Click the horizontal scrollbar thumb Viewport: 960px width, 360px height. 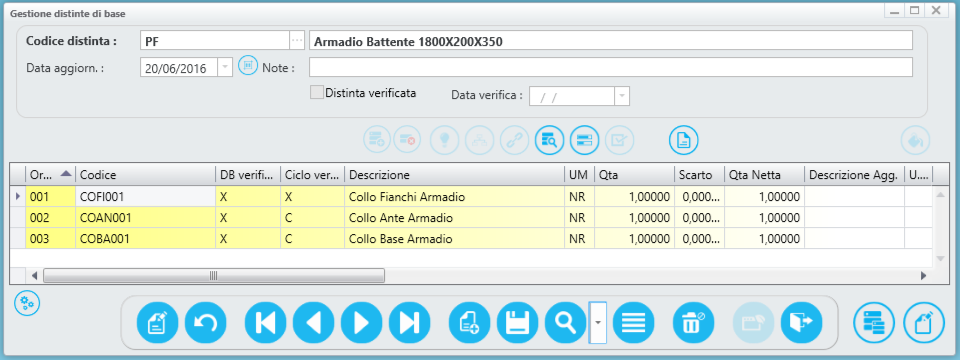coord(214,276)
